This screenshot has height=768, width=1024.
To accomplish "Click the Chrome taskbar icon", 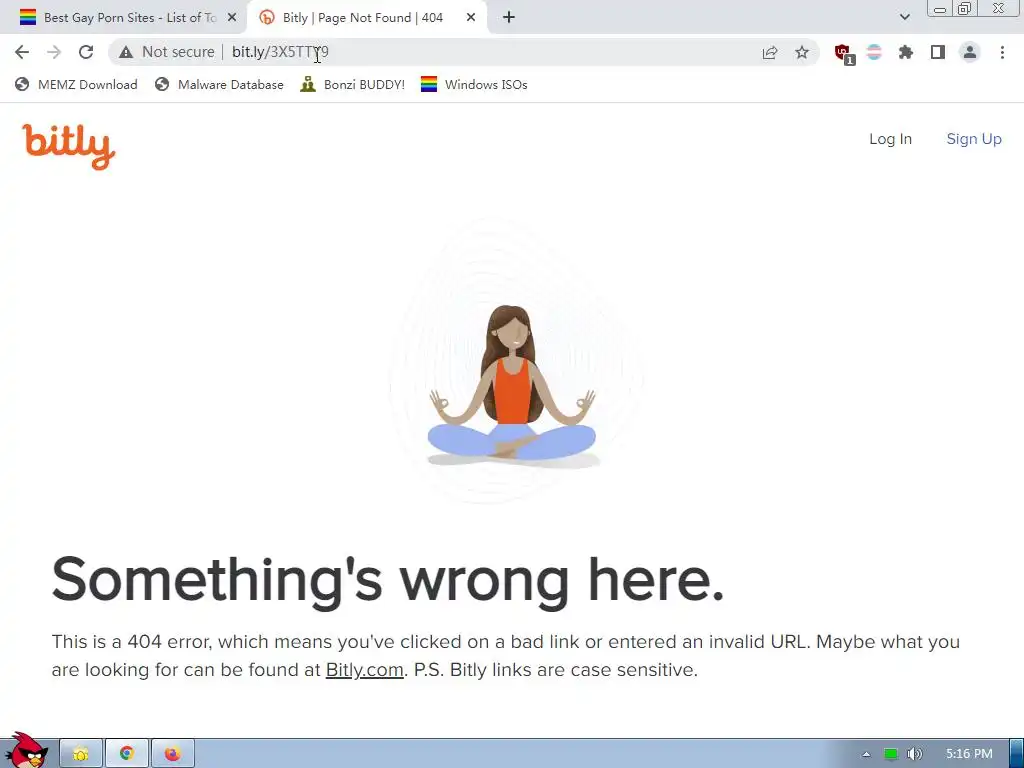I will [x=127, y=754].
